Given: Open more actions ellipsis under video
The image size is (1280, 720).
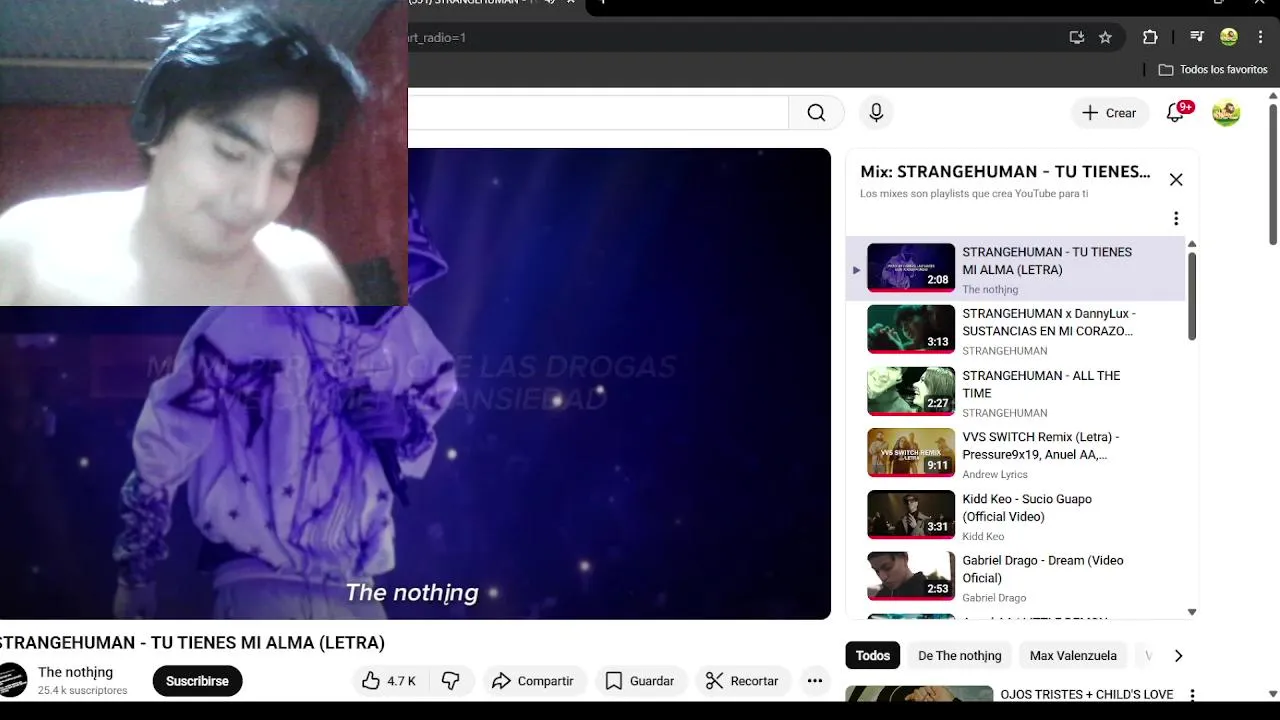Looking at the screenshot, I should coord(815,681).
